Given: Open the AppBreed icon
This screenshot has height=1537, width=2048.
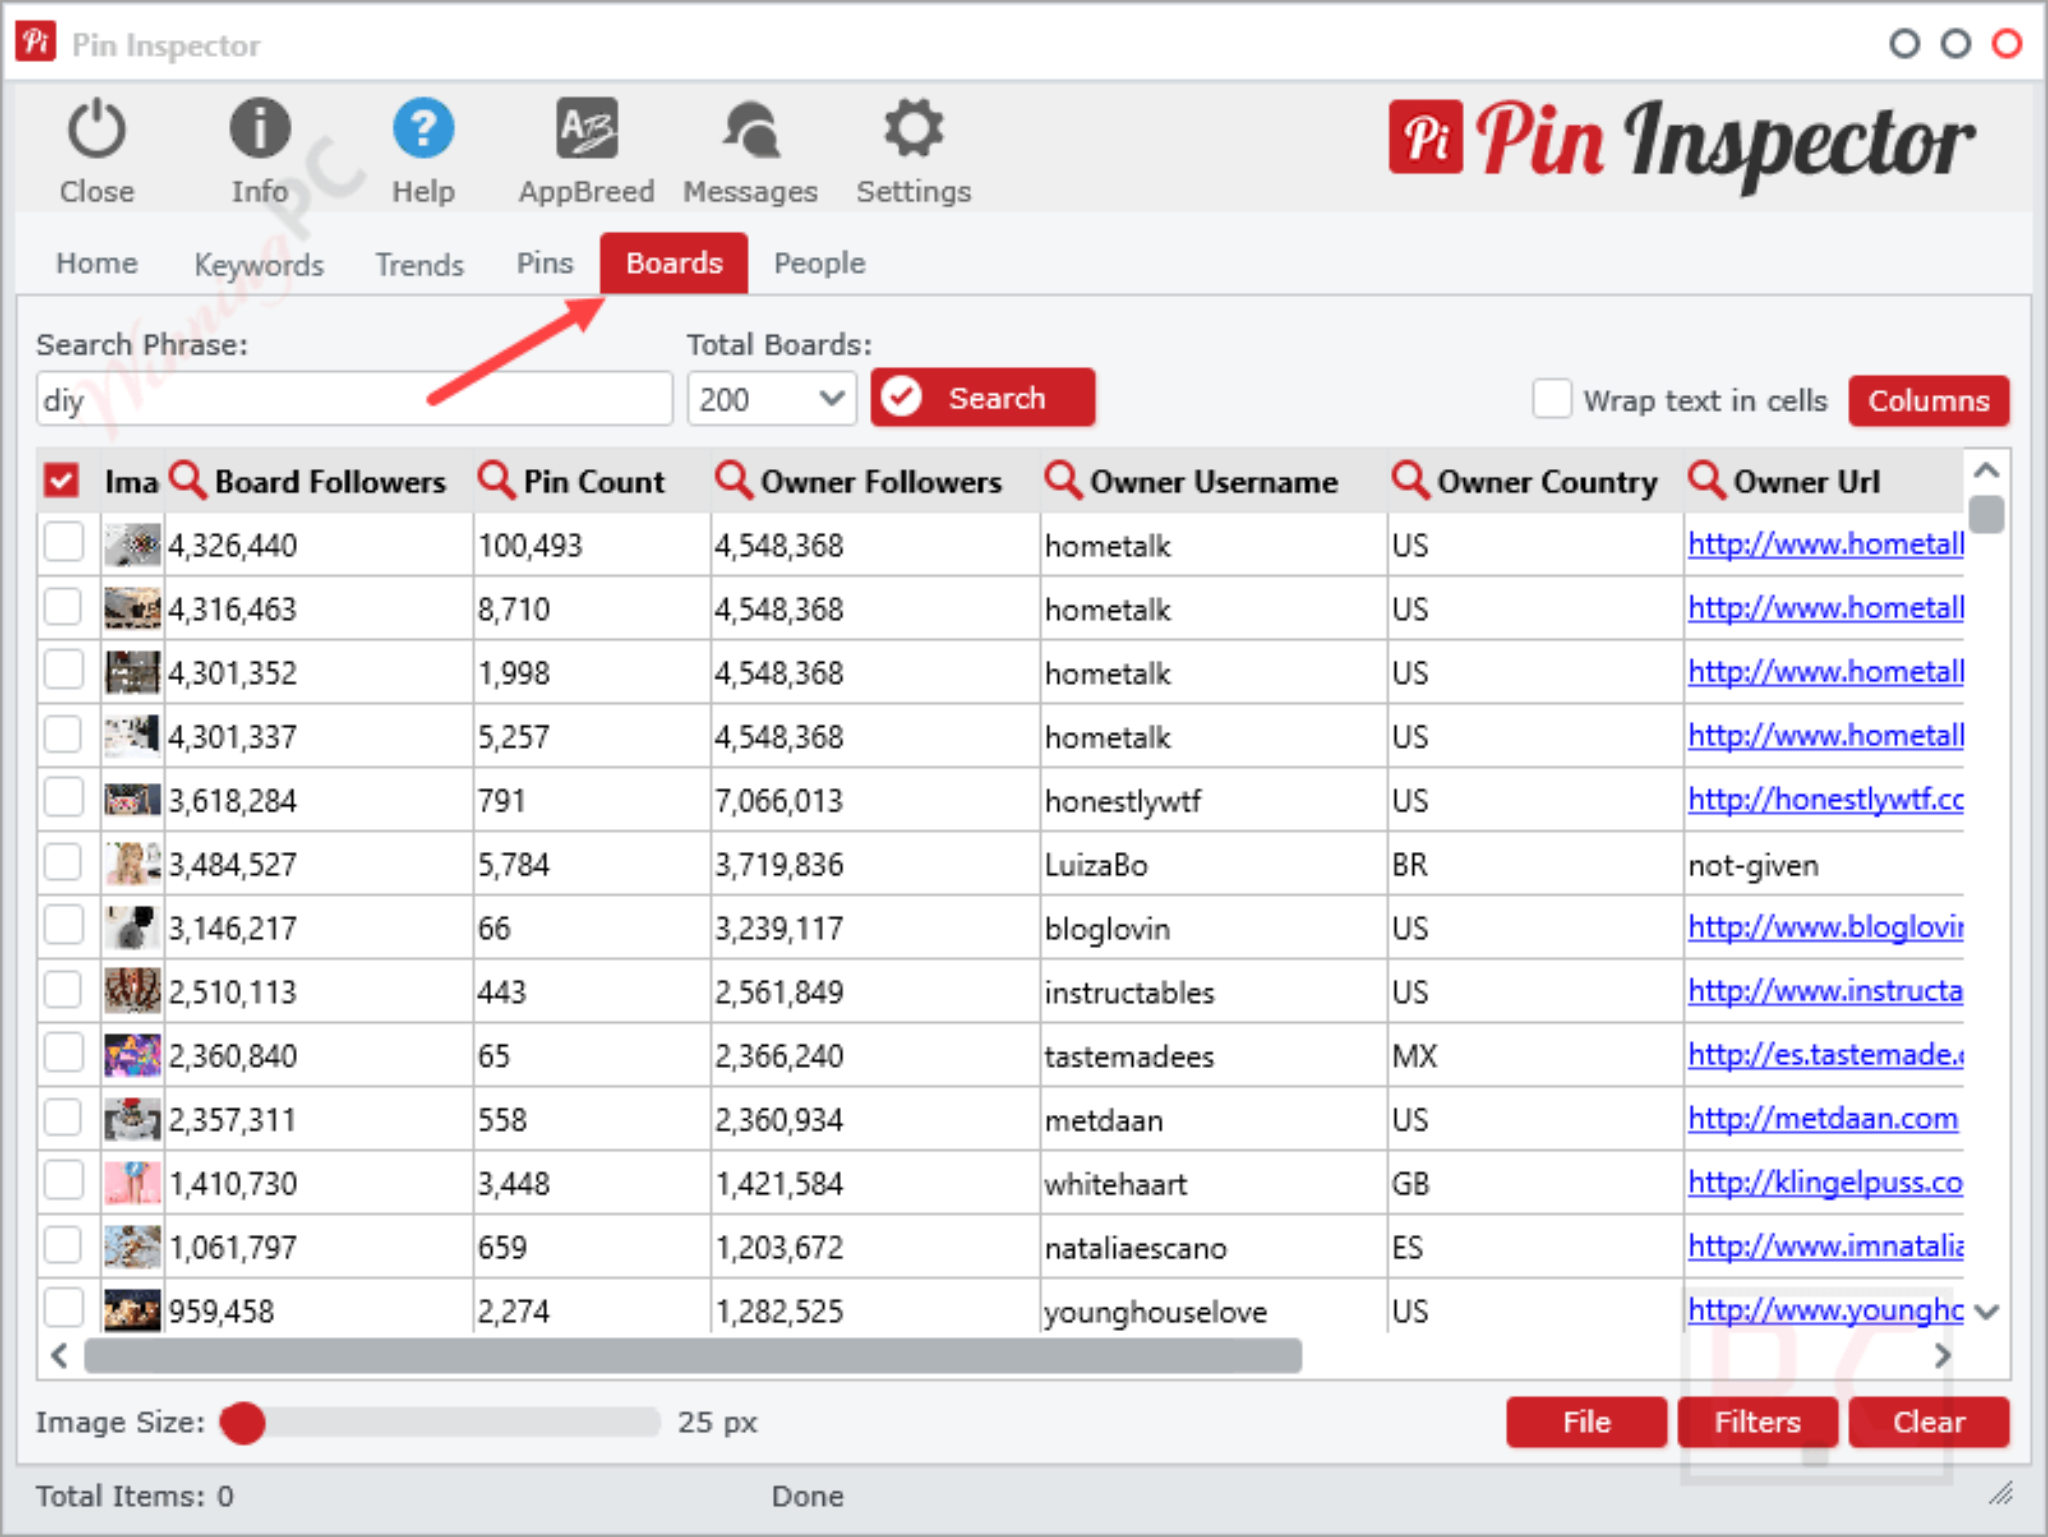Looking at the screenshot, I should click(587, 129).
